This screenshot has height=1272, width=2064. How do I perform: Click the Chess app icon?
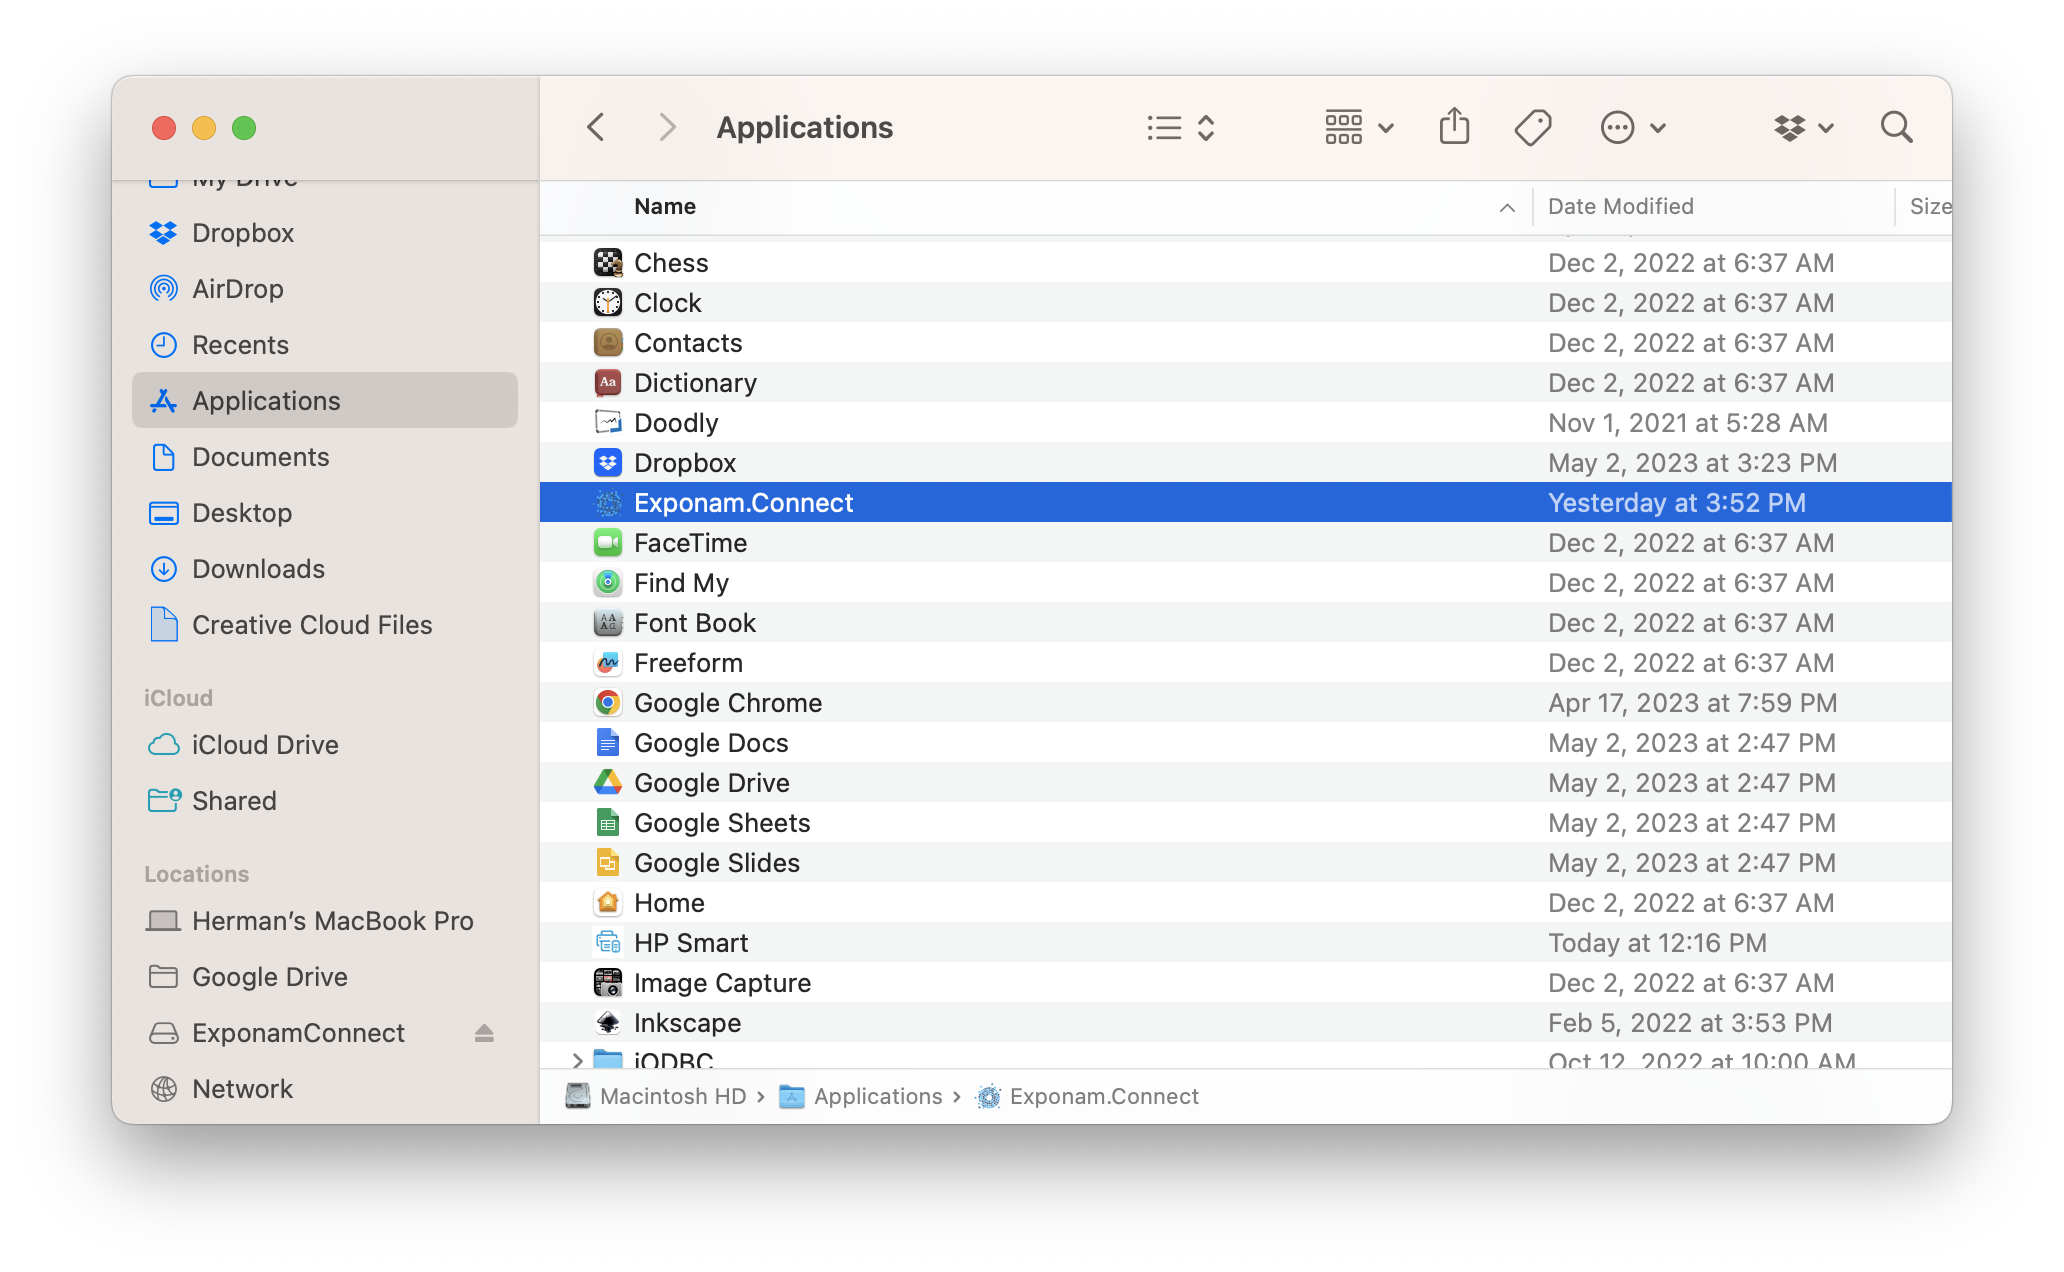tap(608, 263)
